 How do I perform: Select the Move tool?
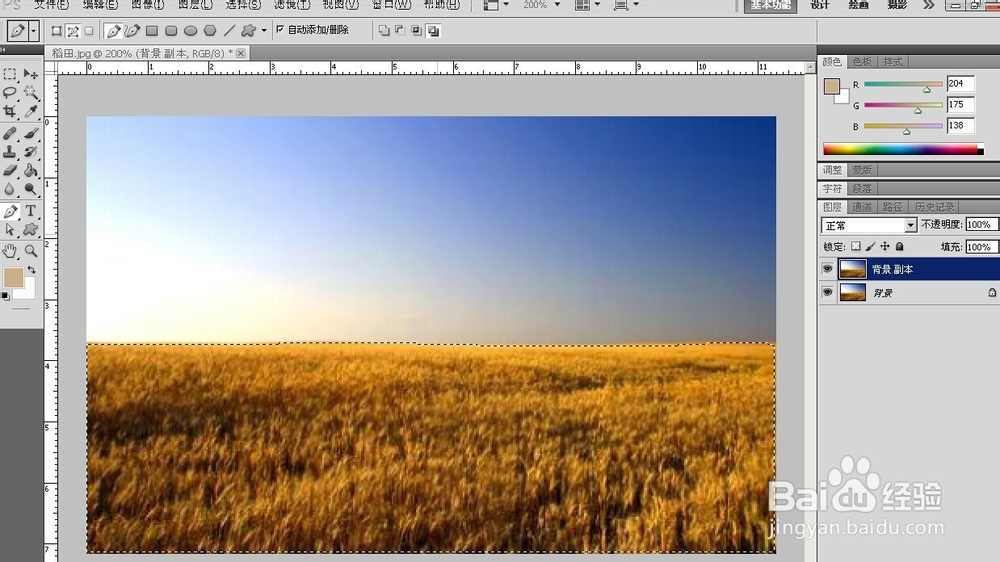tap(31, 74)
